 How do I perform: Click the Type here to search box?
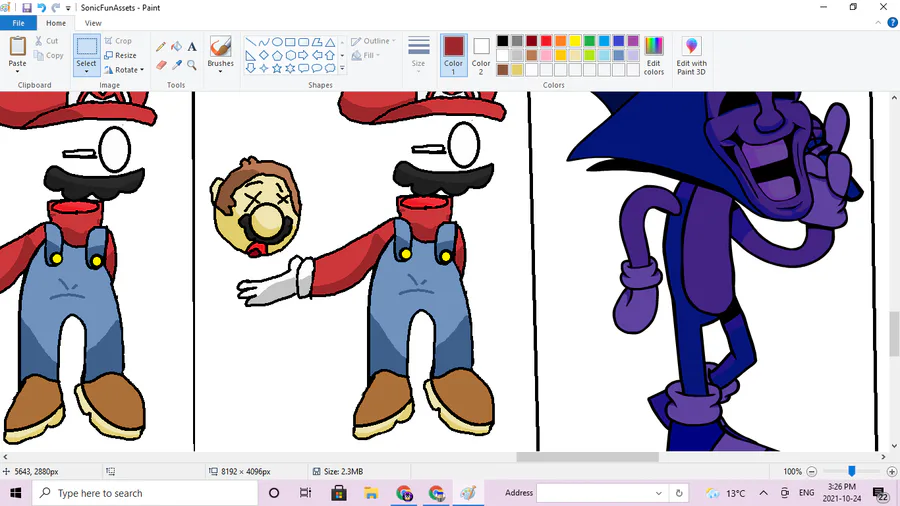pos(145,493)
